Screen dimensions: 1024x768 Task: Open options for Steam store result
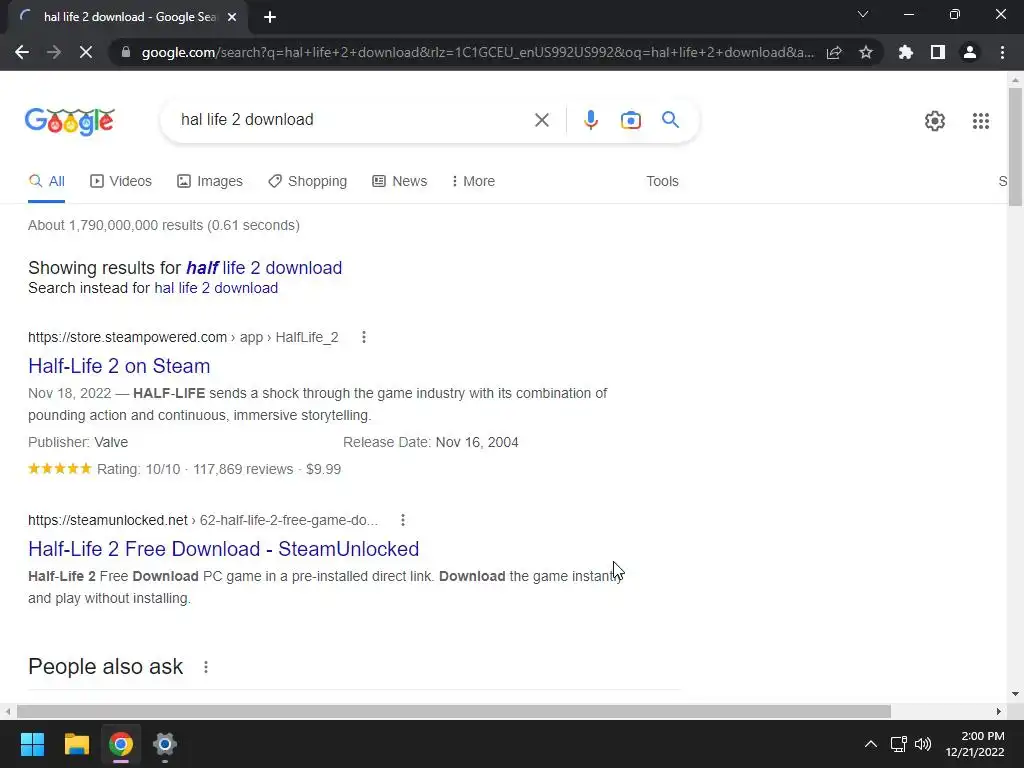[x=364, y=337]
